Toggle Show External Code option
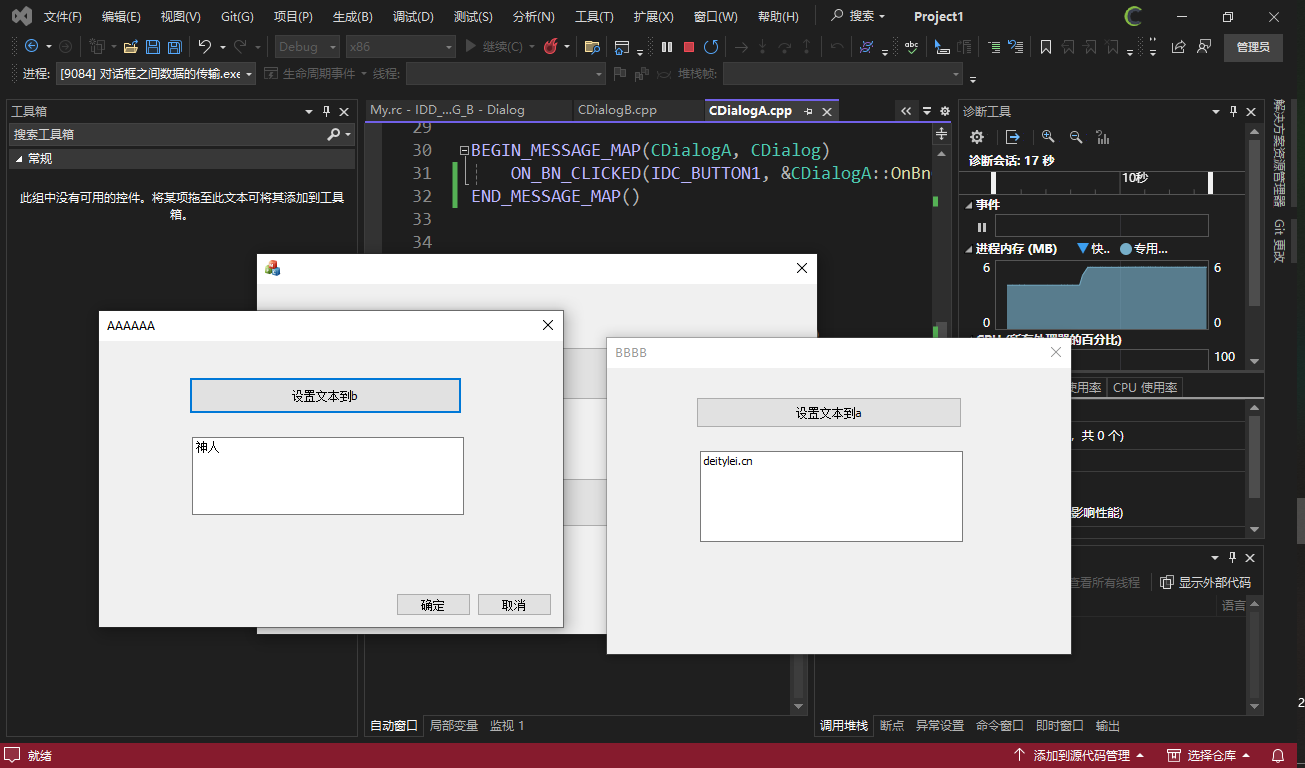 click(x=1205, y=582)
